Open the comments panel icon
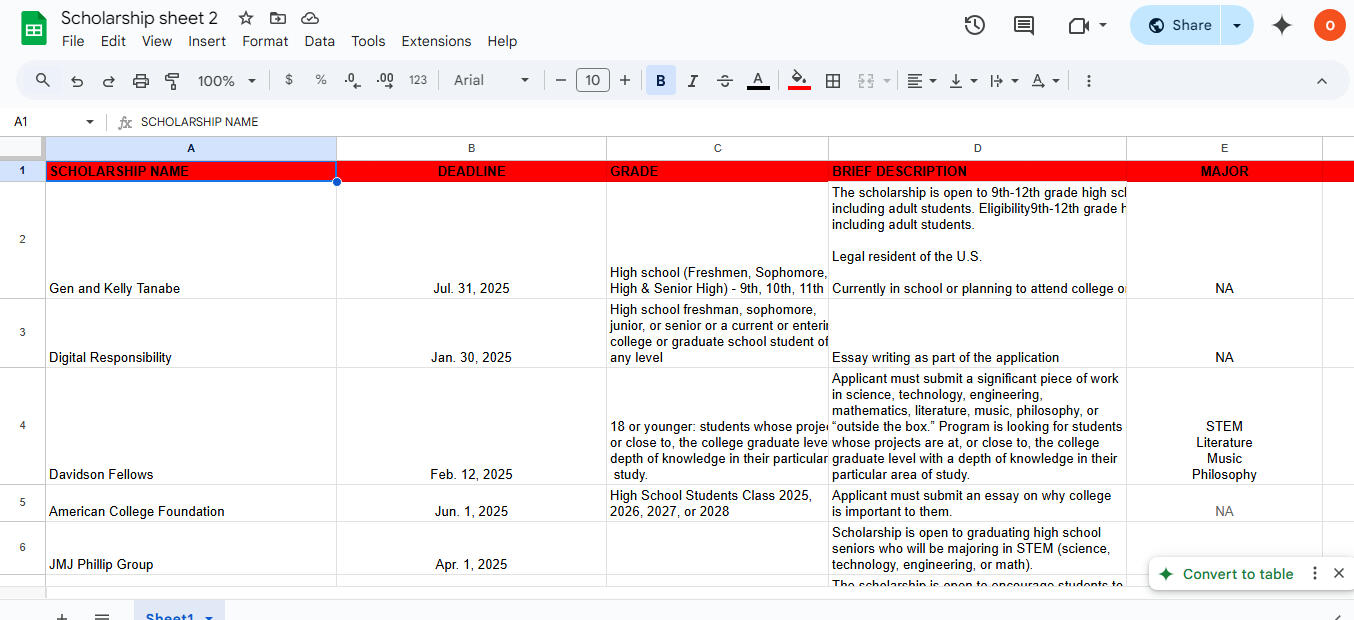1354x620 pixels. (1024, 25)
